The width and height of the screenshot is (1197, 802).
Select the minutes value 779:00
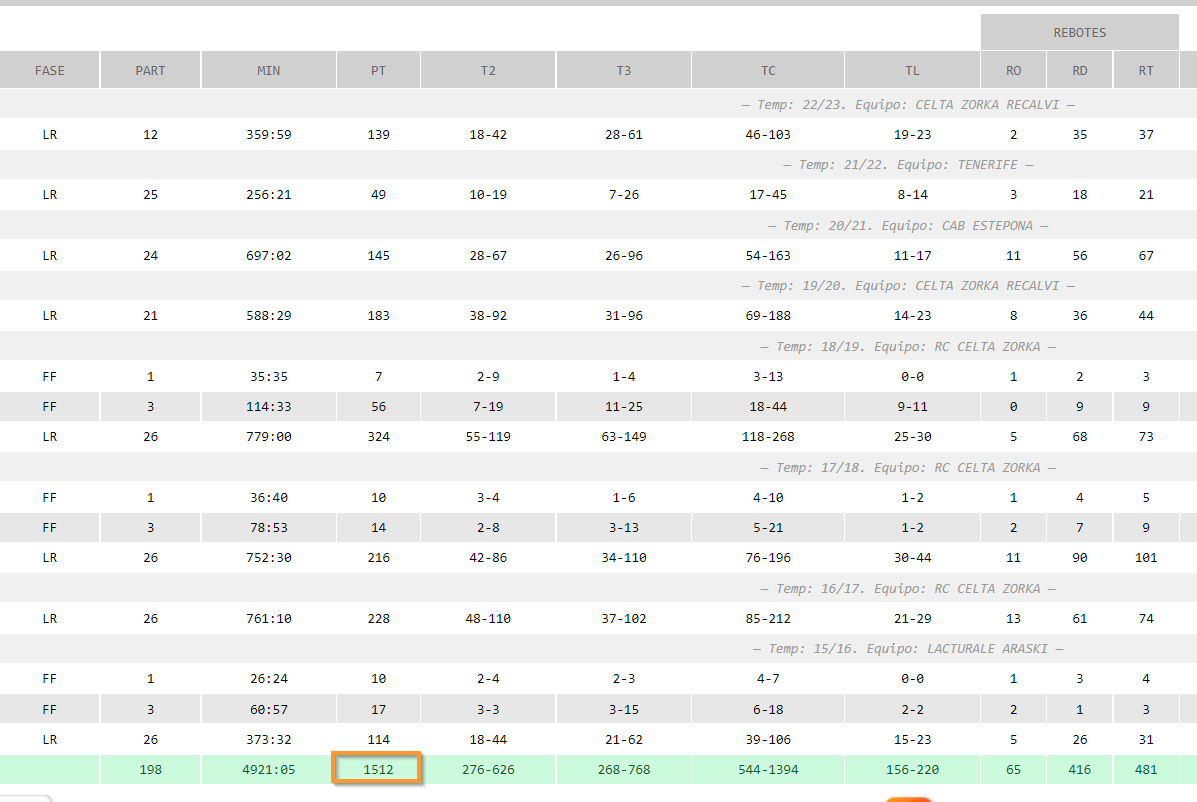269,436
